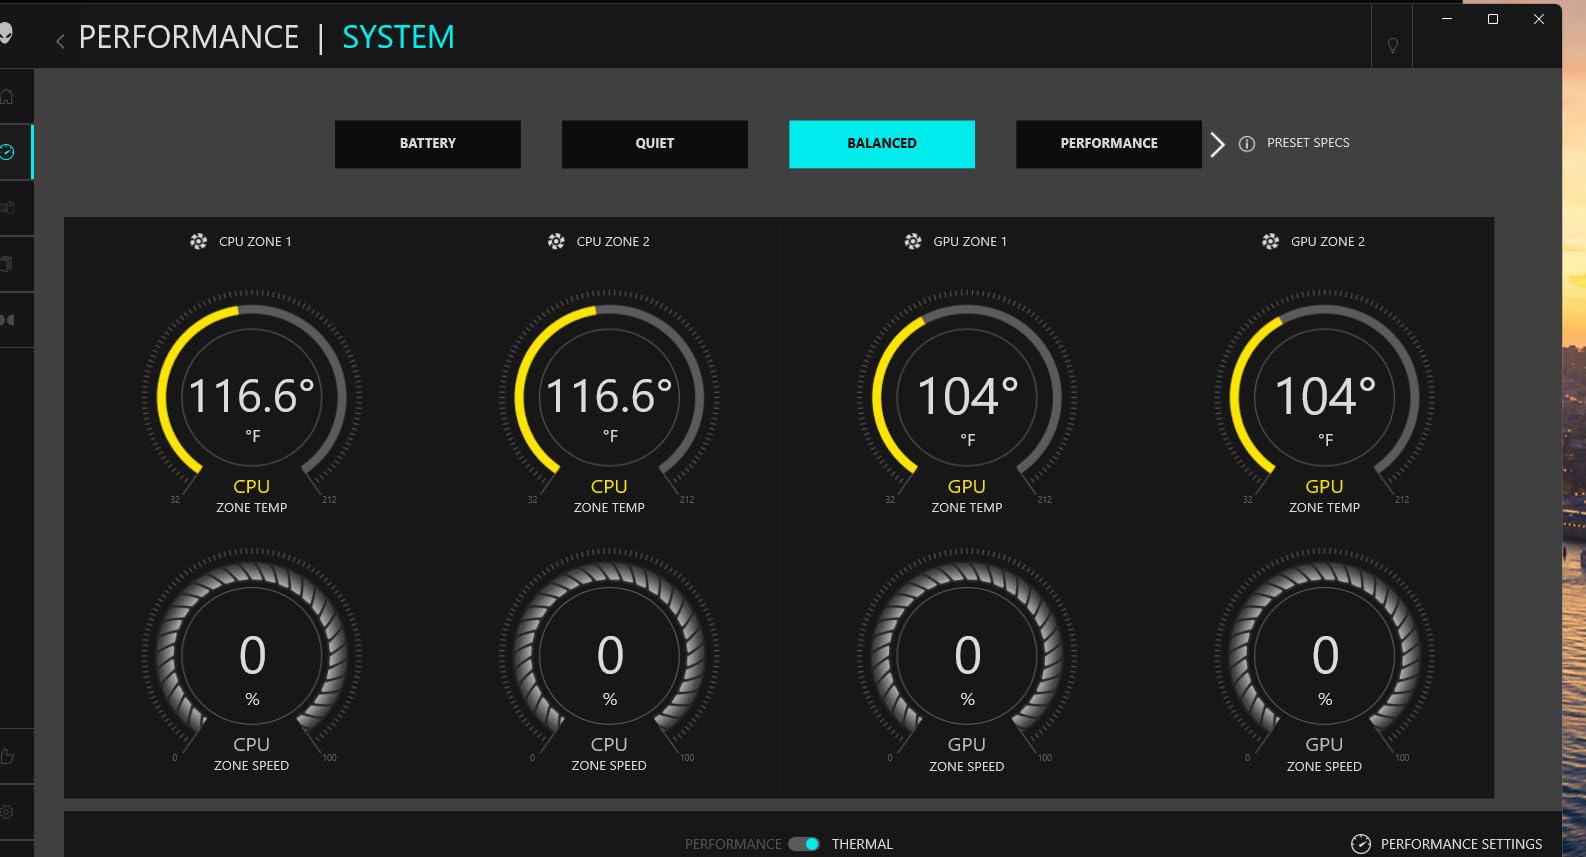Click the info icon beside PRESET SPECS

pyautogui.click(x=1247, y=144)
